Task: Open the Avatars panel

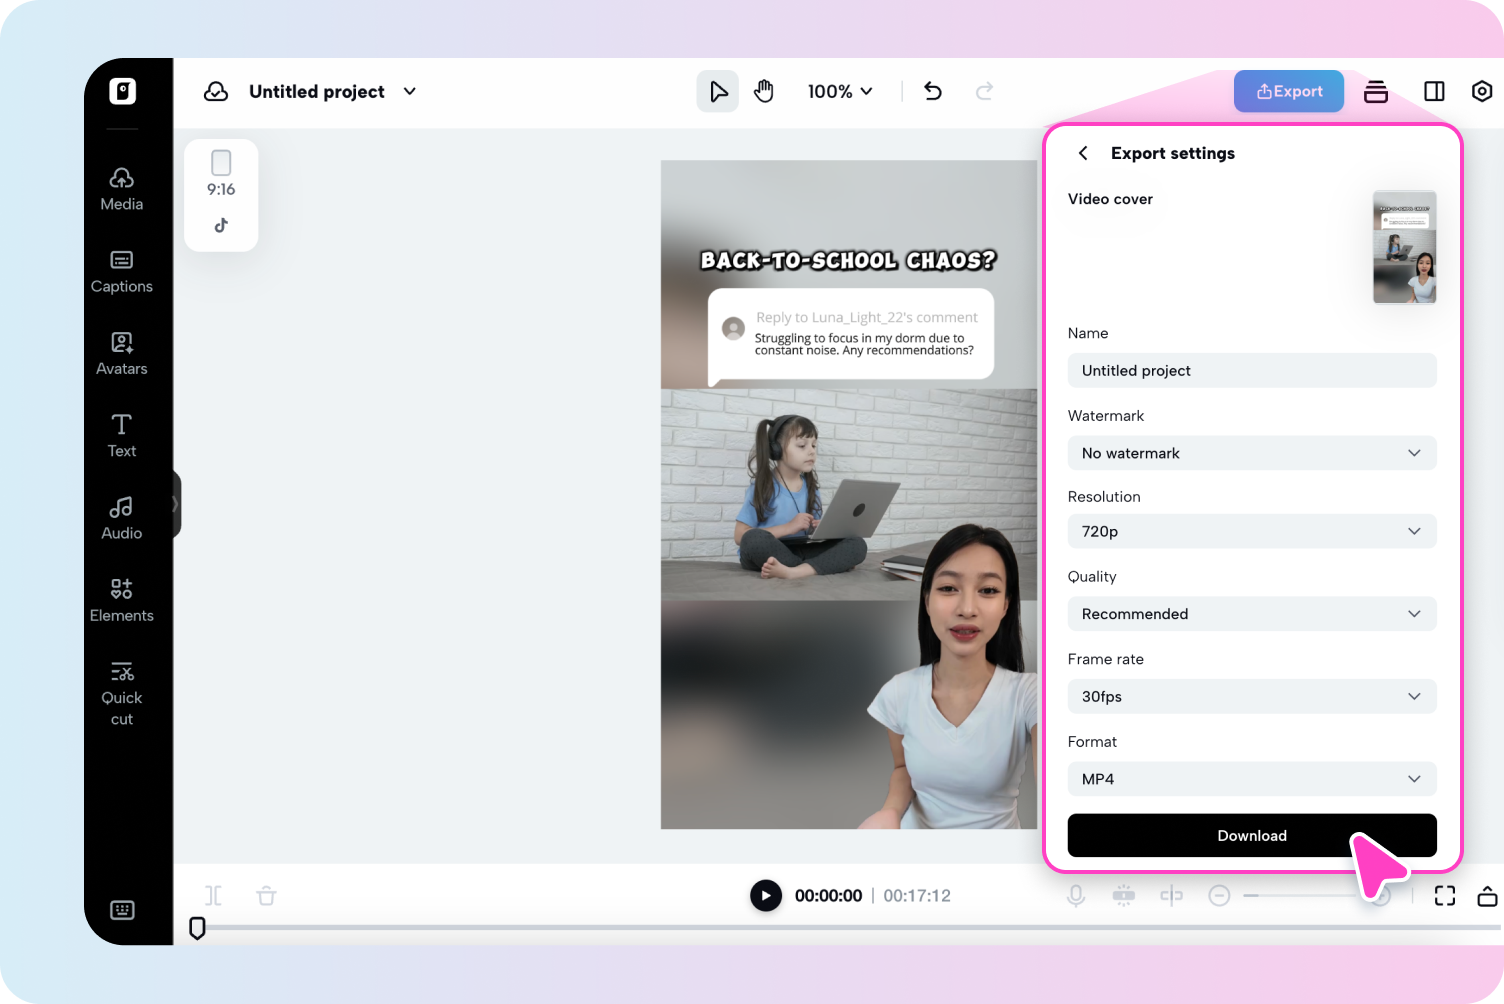Action: click(121, 352)
